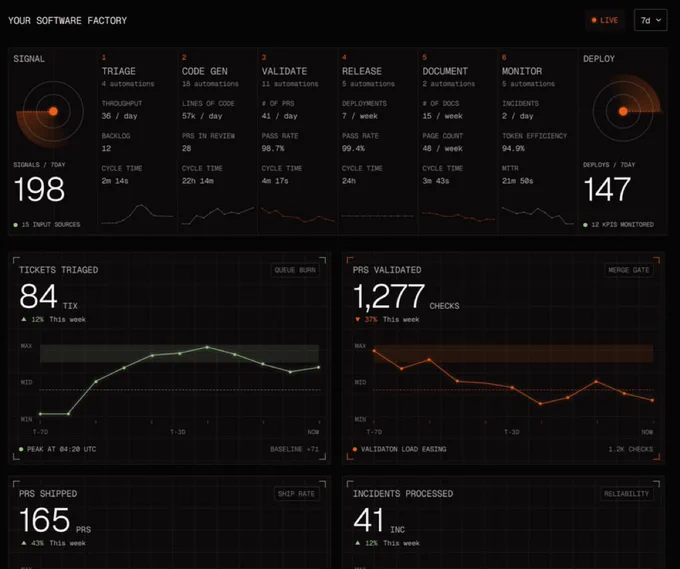Click the Monitor sparkline chart
This screenshot has height=569, width=680.
[537, 216]
